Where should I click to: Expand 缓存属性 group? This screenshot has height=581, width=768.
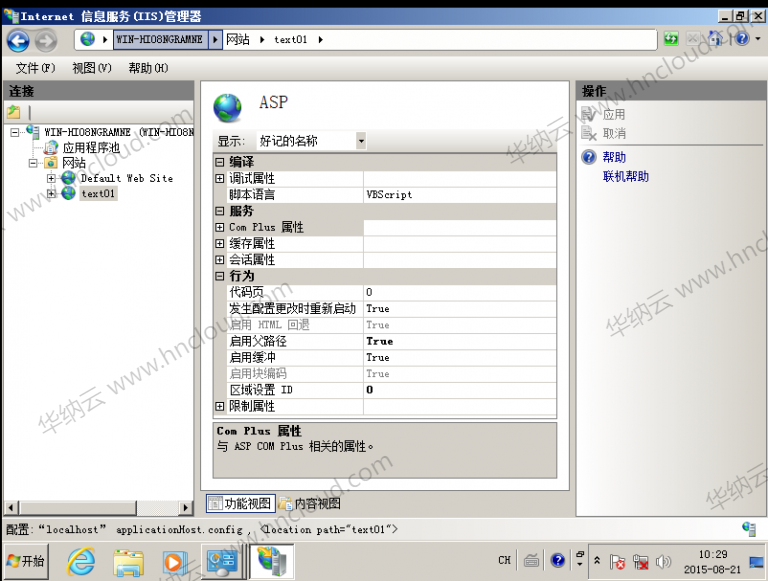pos(220,243)
